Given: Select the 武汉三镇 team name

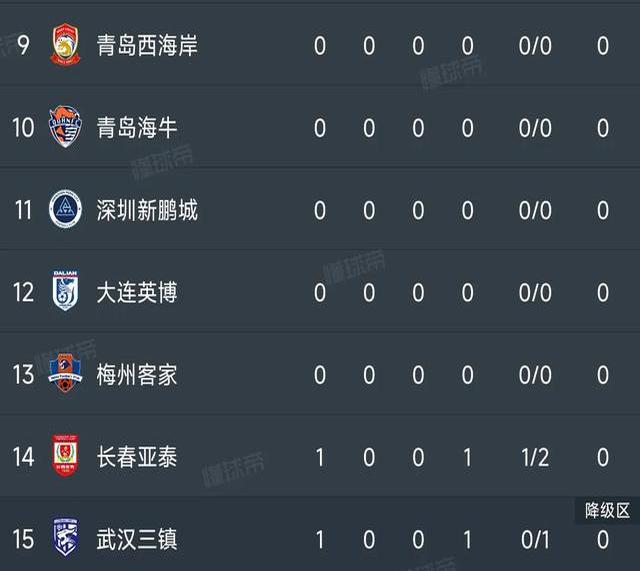Looking at the screenshot, I should click(x=136, y=540).
